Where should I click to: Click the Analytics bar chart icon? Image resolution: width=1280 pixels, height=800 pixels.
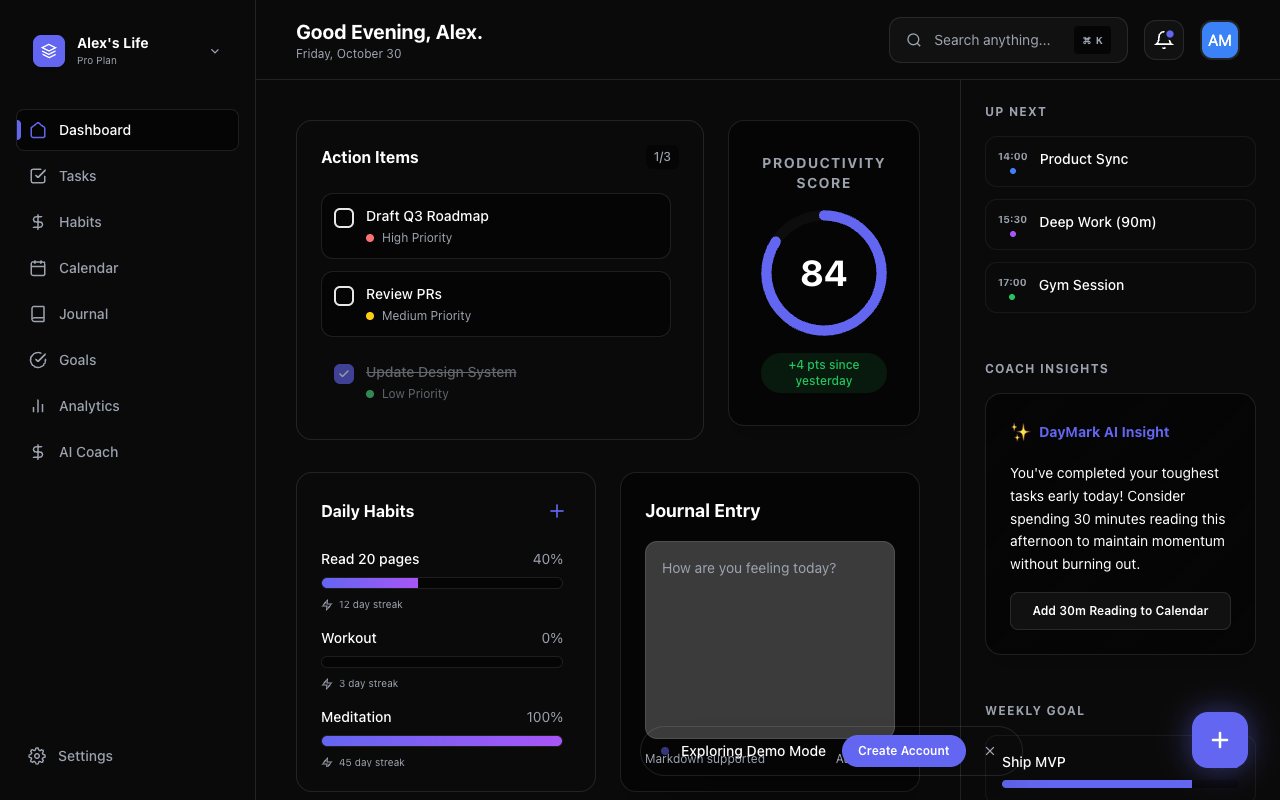[x=38, y=406]
